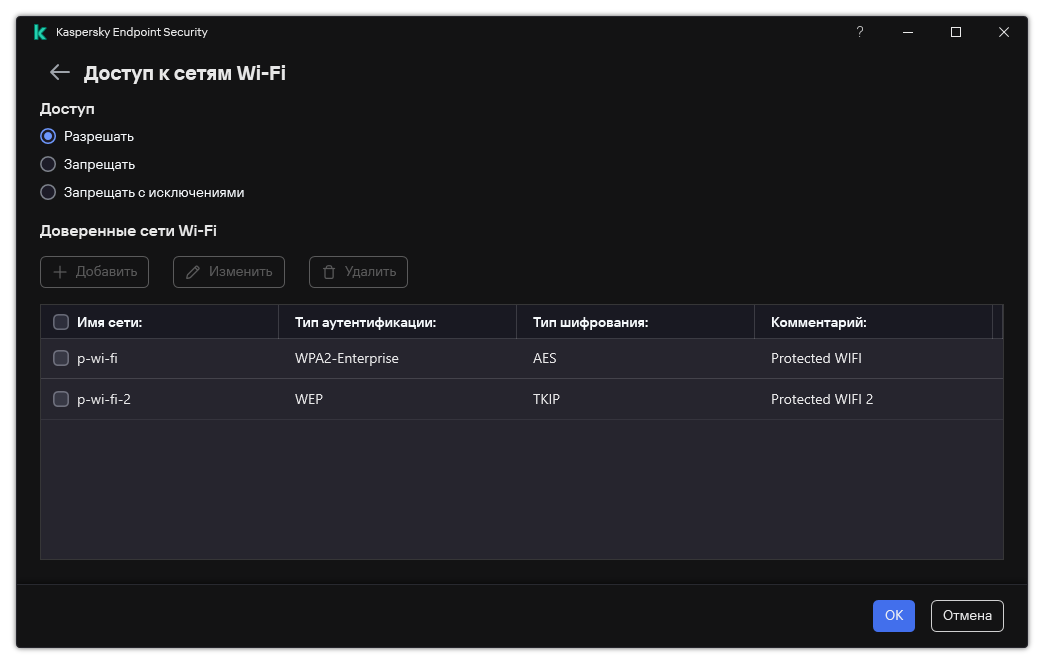
Task: Choose Запрещать с исключениями option
Action: coord(48,192)
